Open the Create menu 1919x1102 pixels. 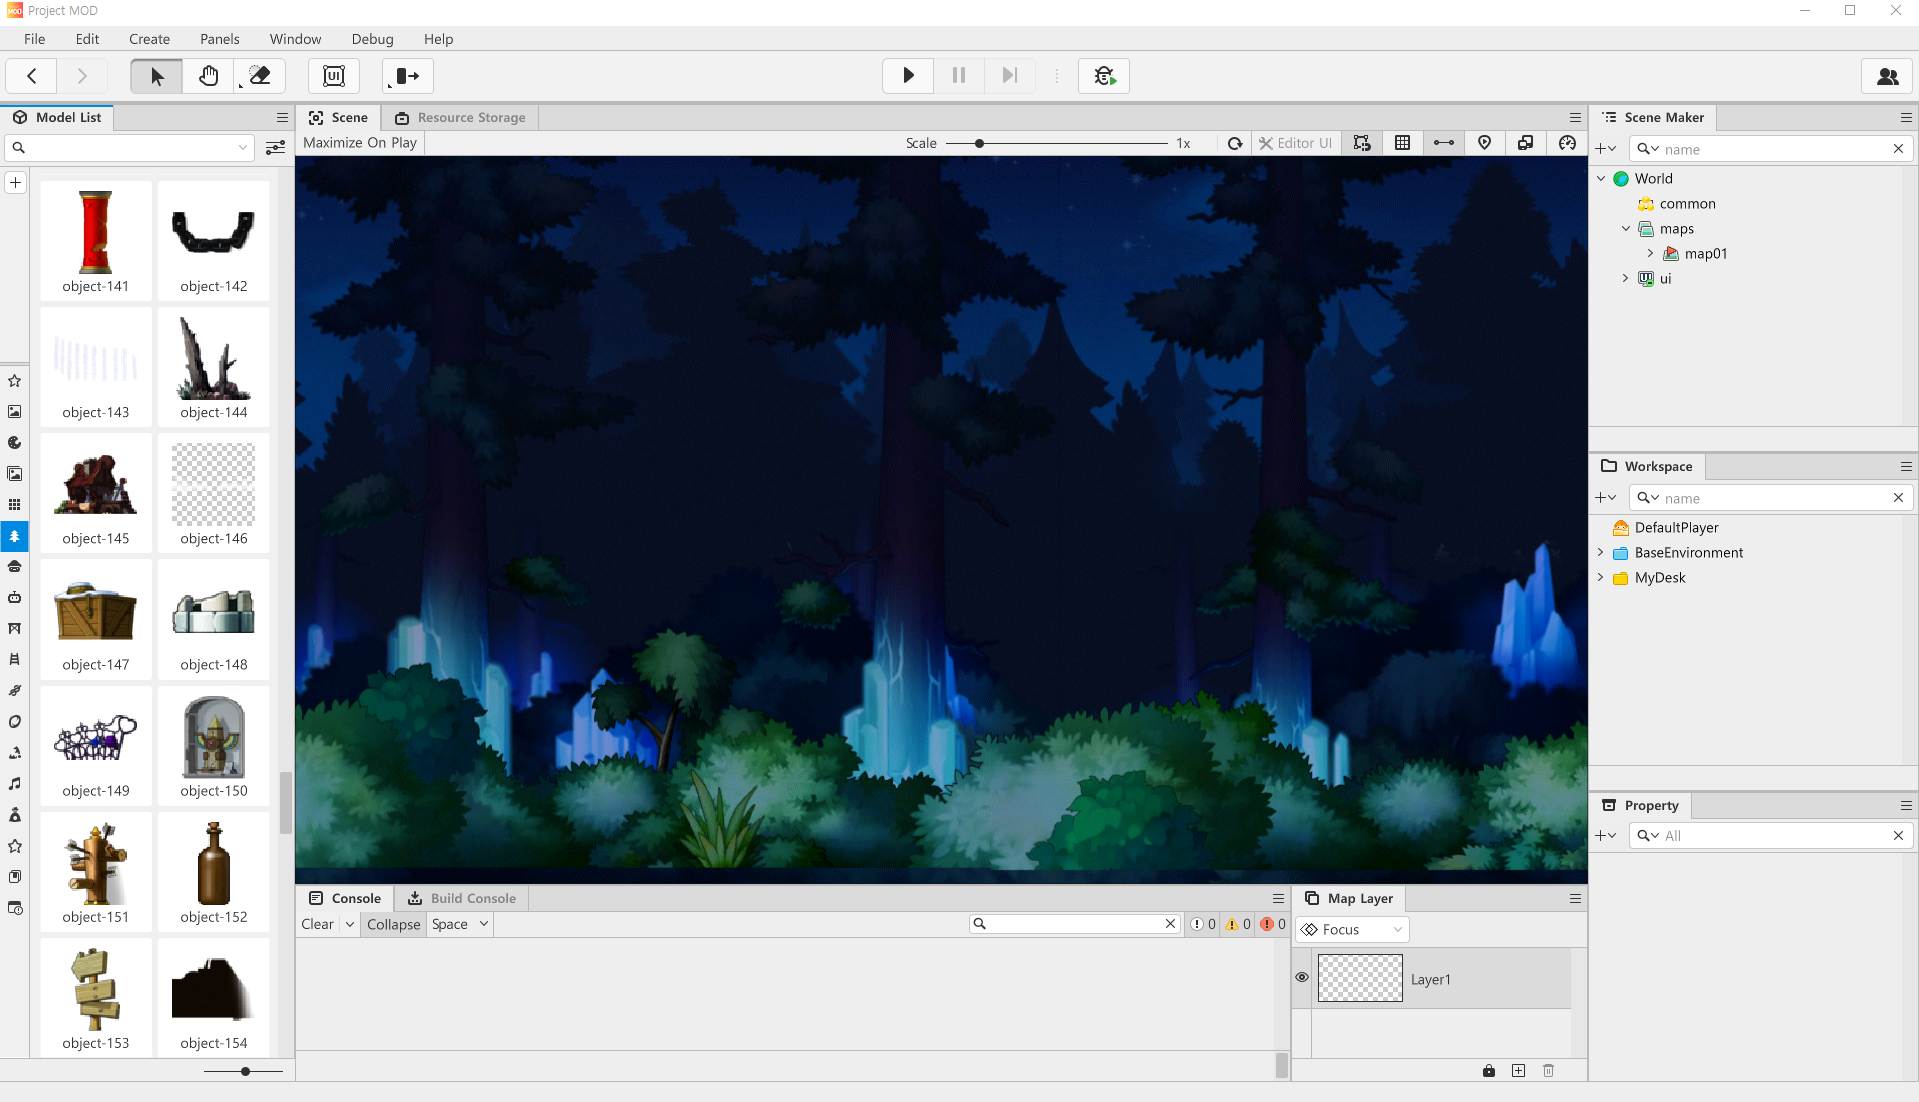coord(149,39)
